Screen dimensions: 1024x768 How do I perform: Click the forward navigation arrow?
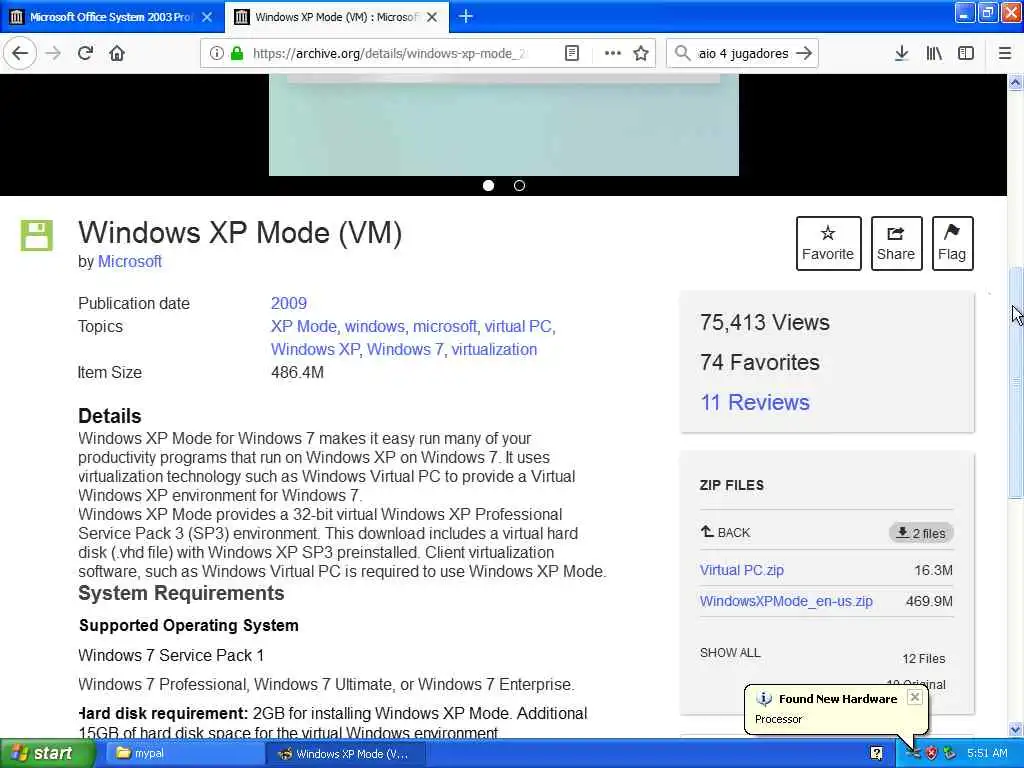click(x=54, y=53)
